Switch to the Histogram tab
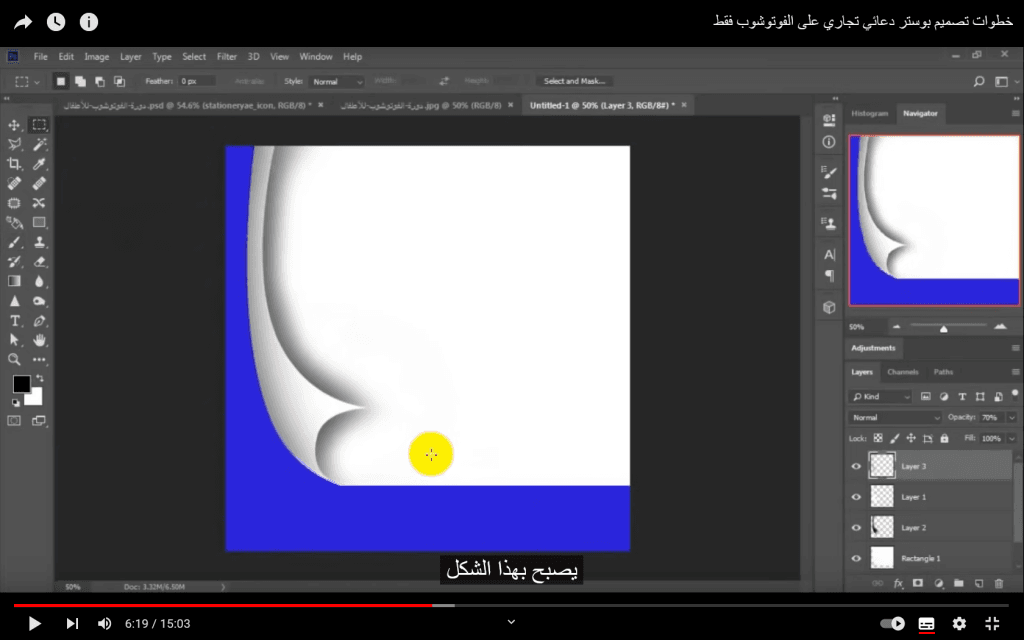Viewport: 1024px width, 640px height. tap(869, 113)
